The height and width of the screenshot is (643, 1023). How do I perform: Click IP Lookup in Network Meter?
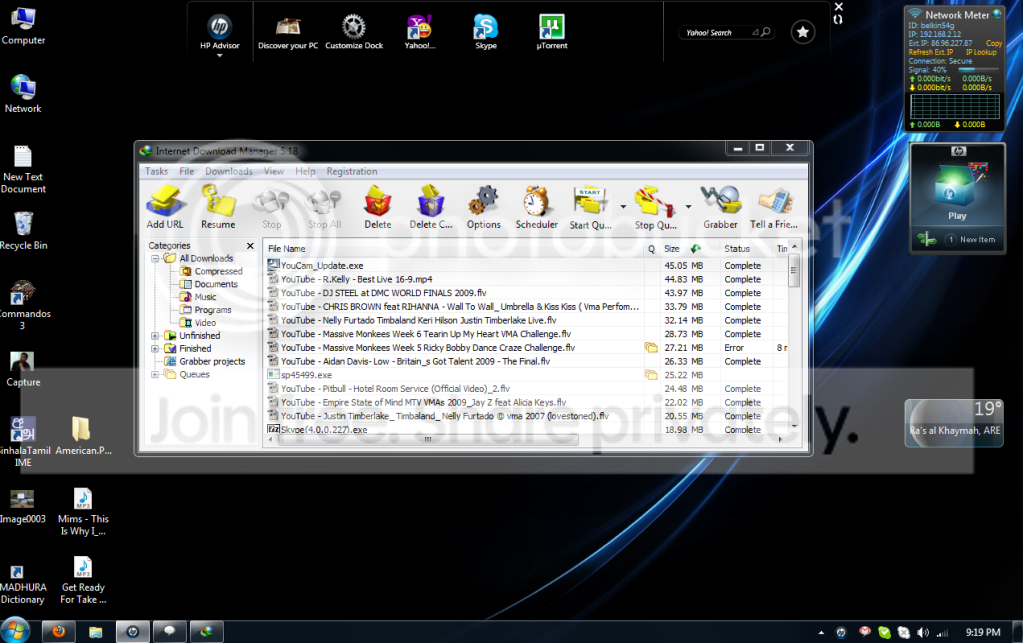981,52
